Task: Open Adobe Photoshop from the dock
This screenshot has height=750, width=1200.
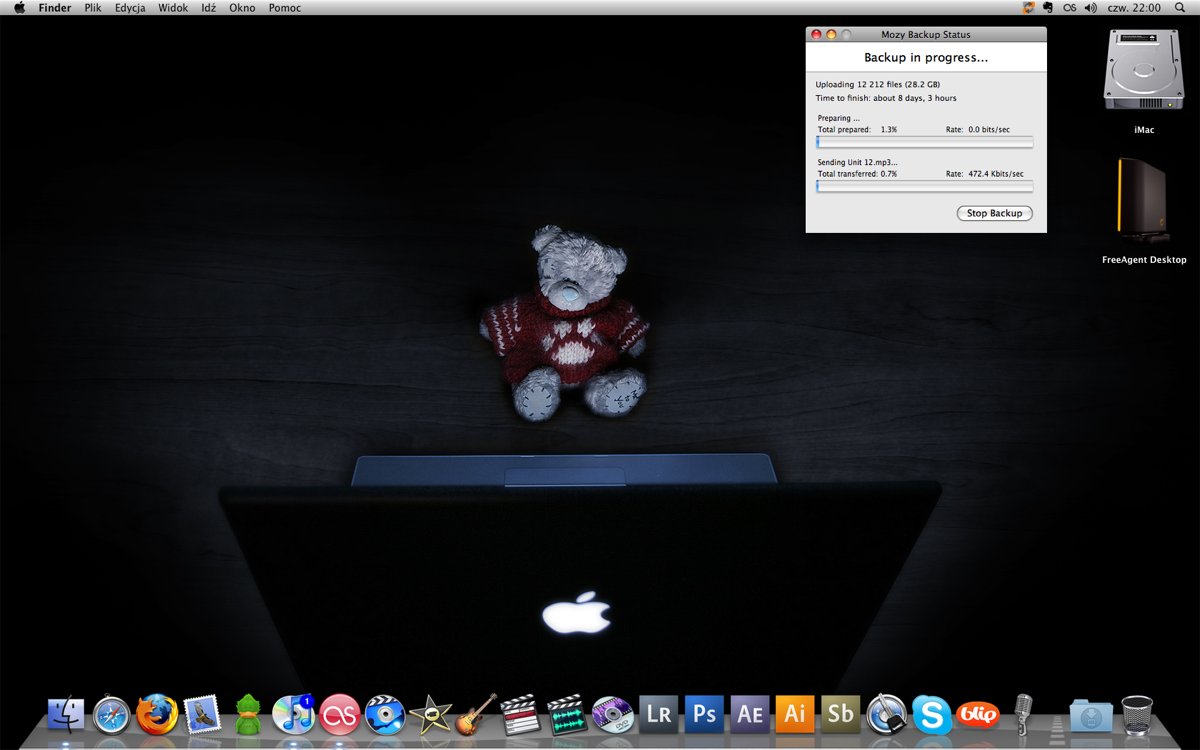Action: pyautogui.click(x=705, y=714)
